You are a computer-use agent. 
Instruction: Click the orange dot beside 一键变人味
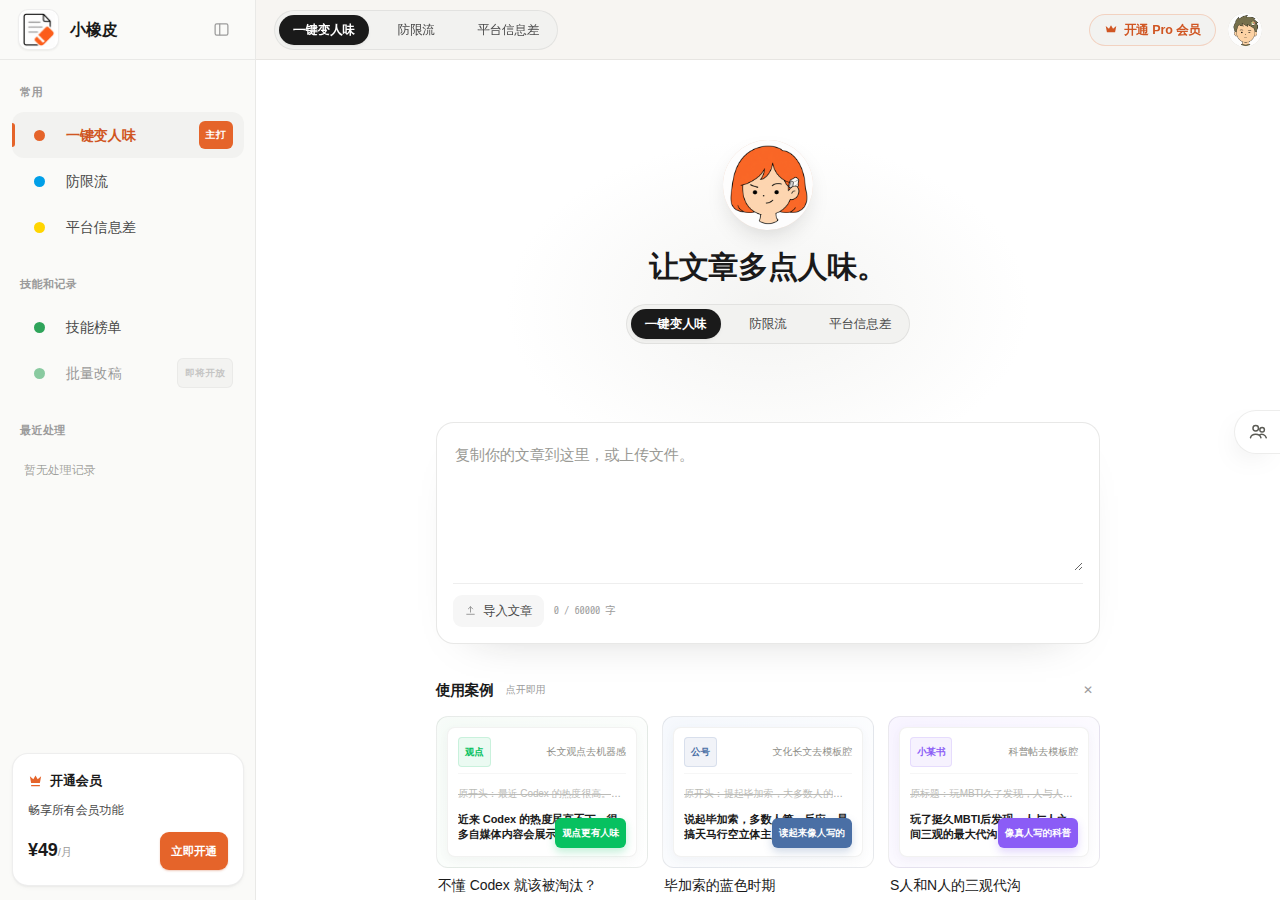coord(40,135)
